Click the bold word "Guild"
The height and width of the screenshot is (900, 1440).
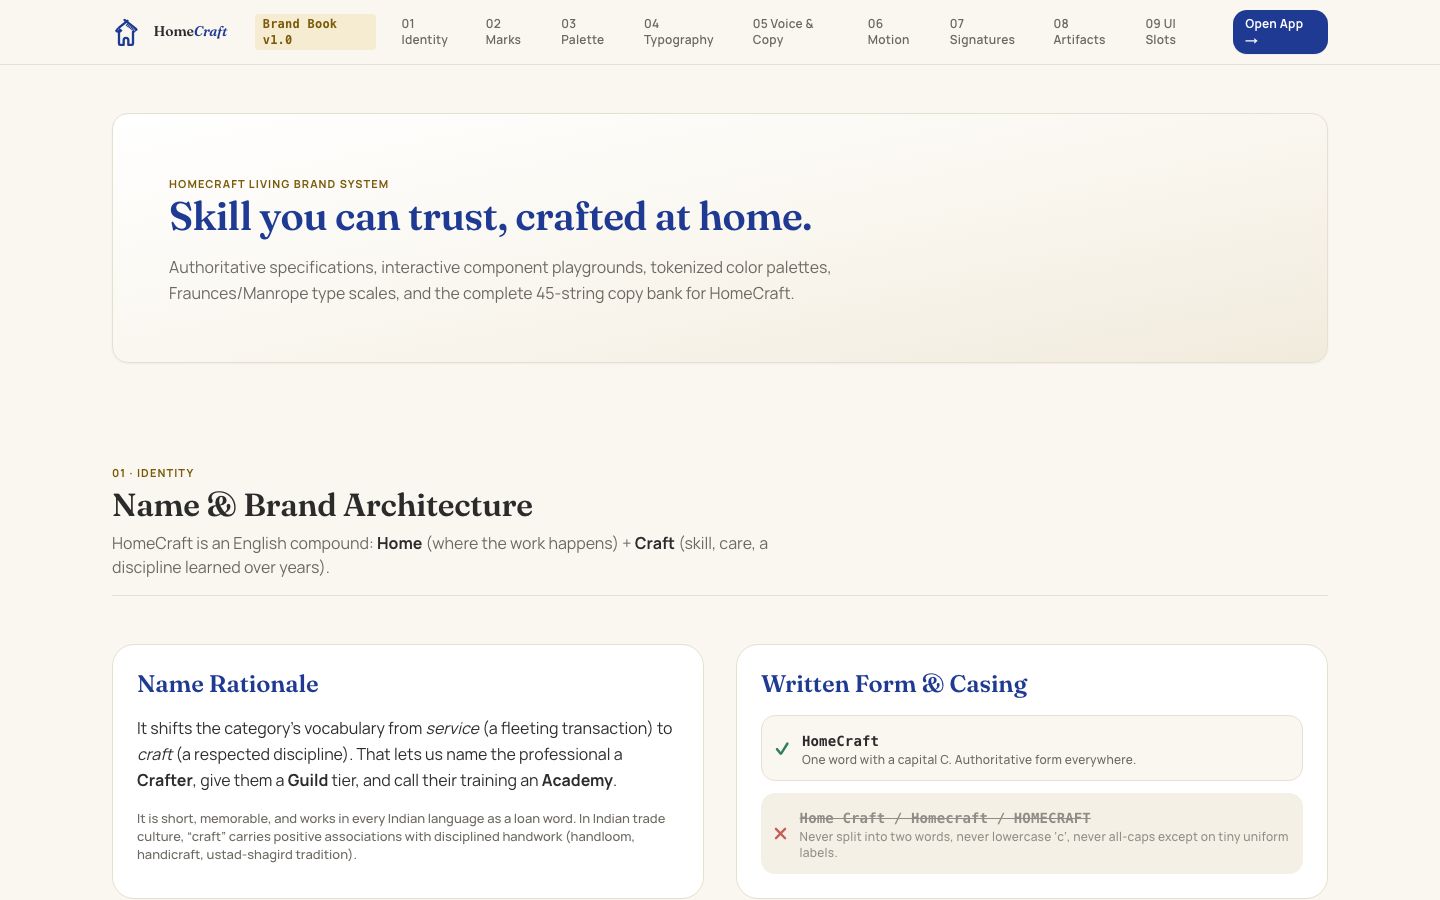click(308, 780)
